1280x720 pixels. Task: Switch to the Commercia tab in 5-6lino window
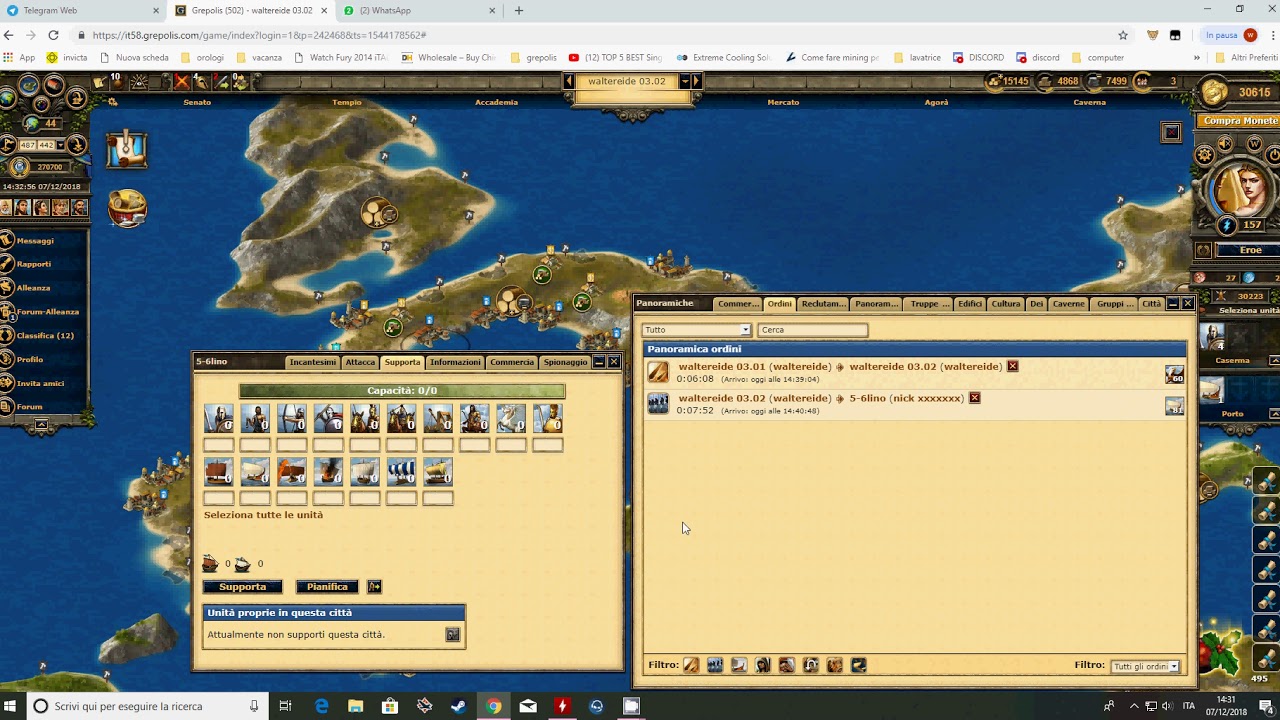512,362
